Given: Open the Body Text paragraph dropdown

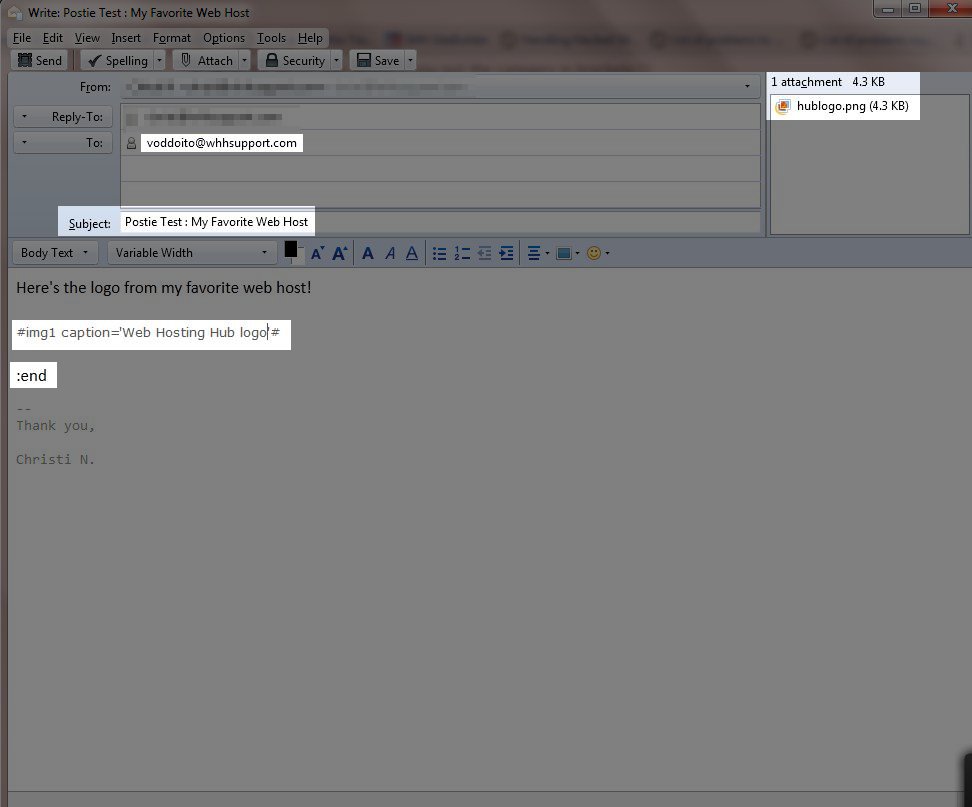Looking at the screenshot, I should click(x=55, y=253).
